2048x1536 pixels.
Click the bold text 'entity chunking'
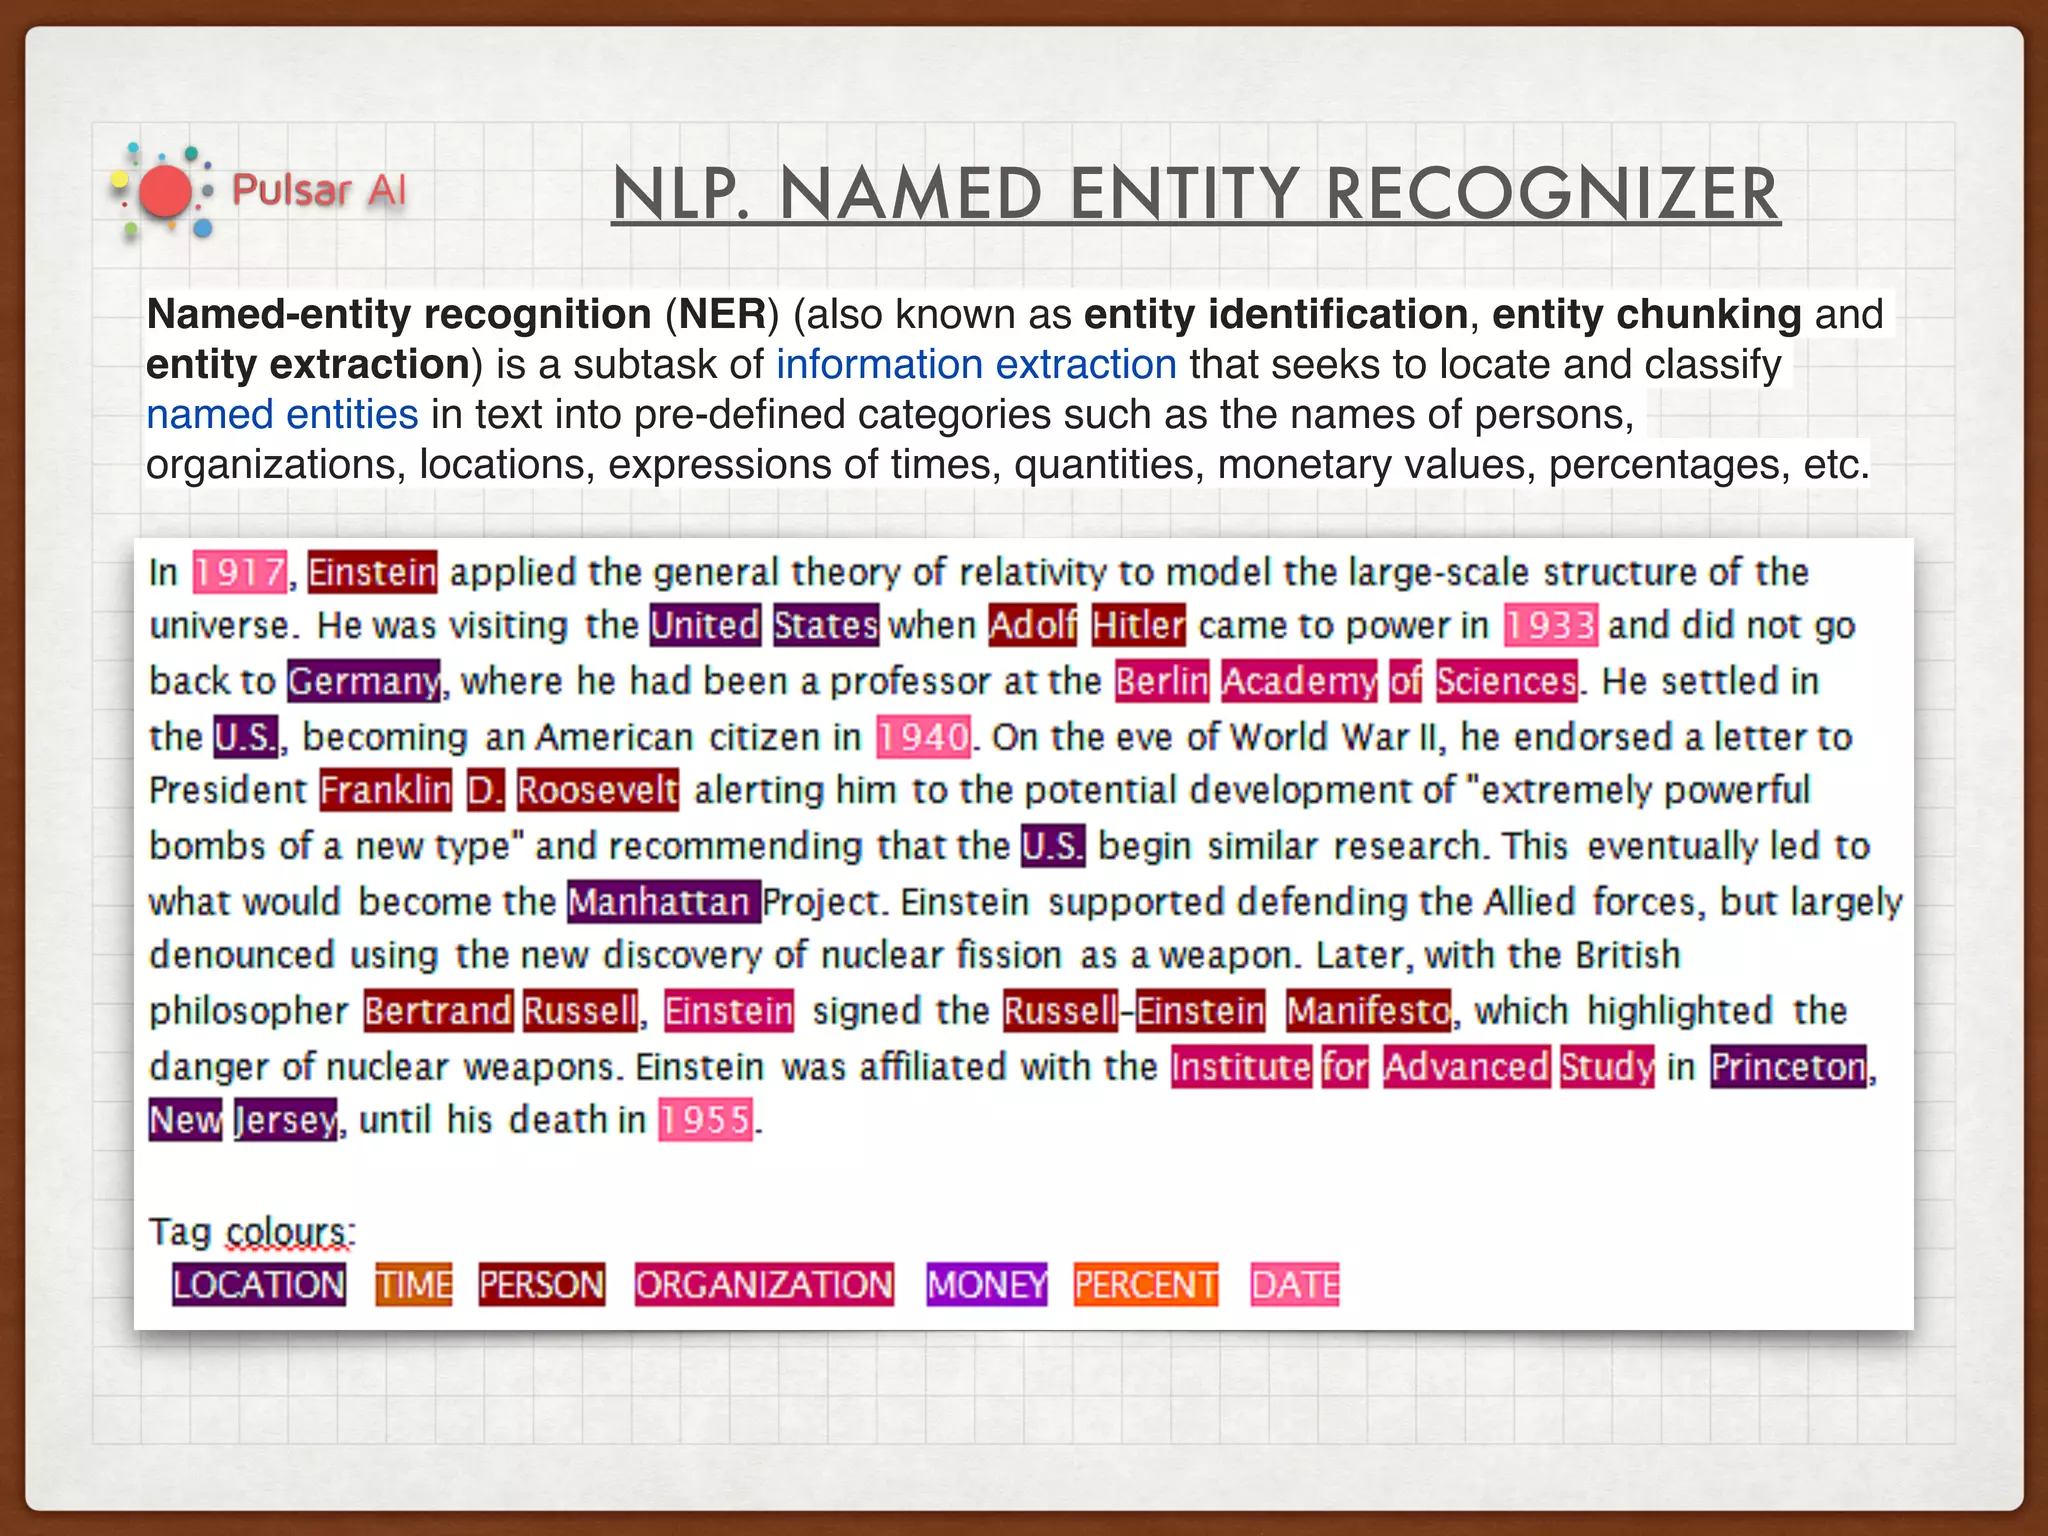coord(1647,315)
